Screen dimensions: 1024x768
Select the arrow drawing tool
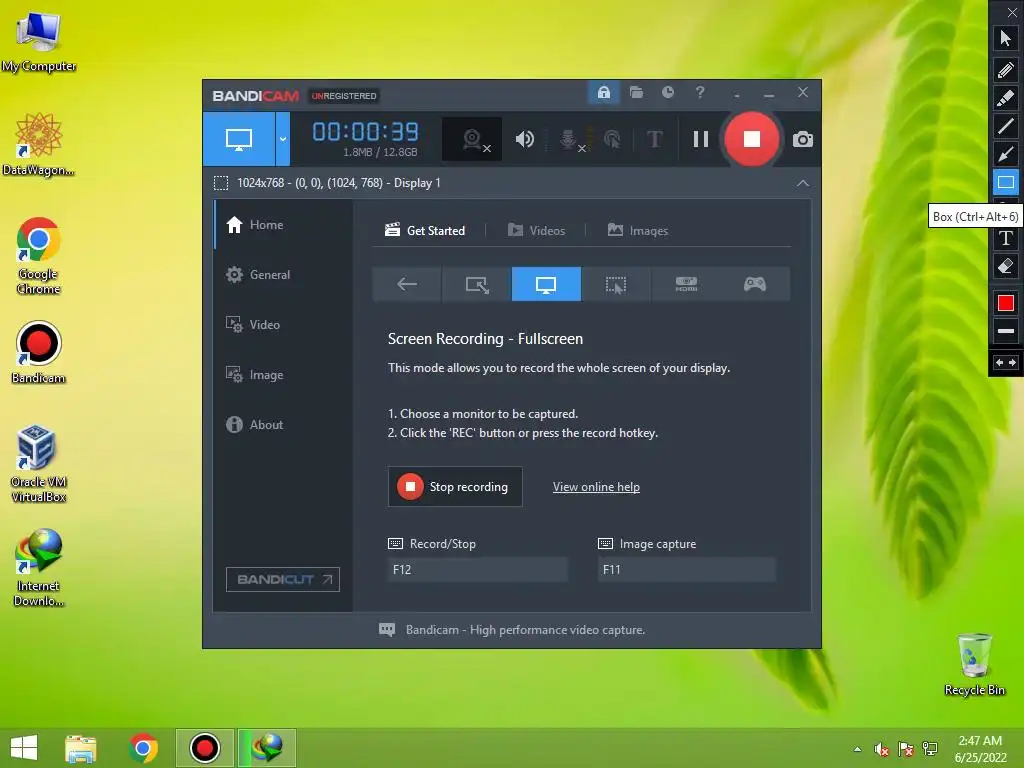[x=1006, y=154]
